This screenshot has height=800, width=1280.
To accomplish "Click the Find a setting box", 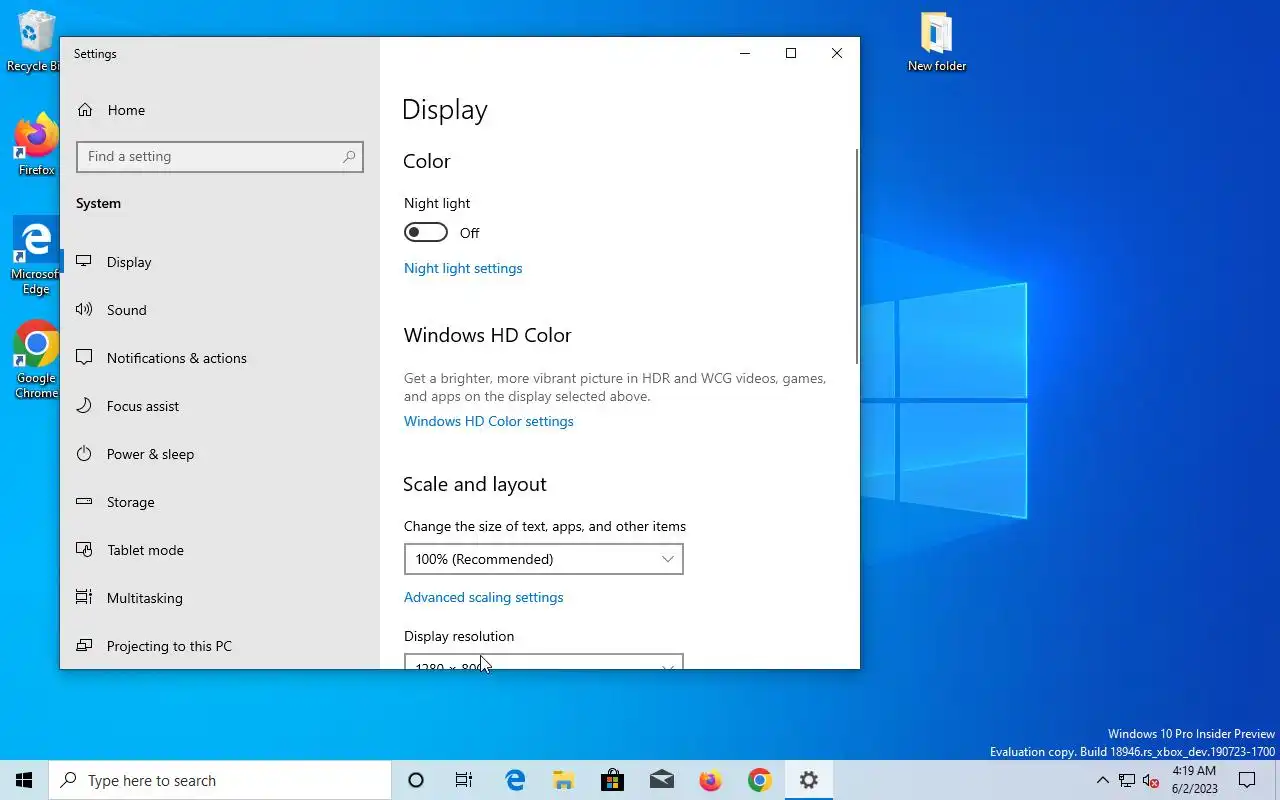I will pyautogui.click(x=220, y=157).
